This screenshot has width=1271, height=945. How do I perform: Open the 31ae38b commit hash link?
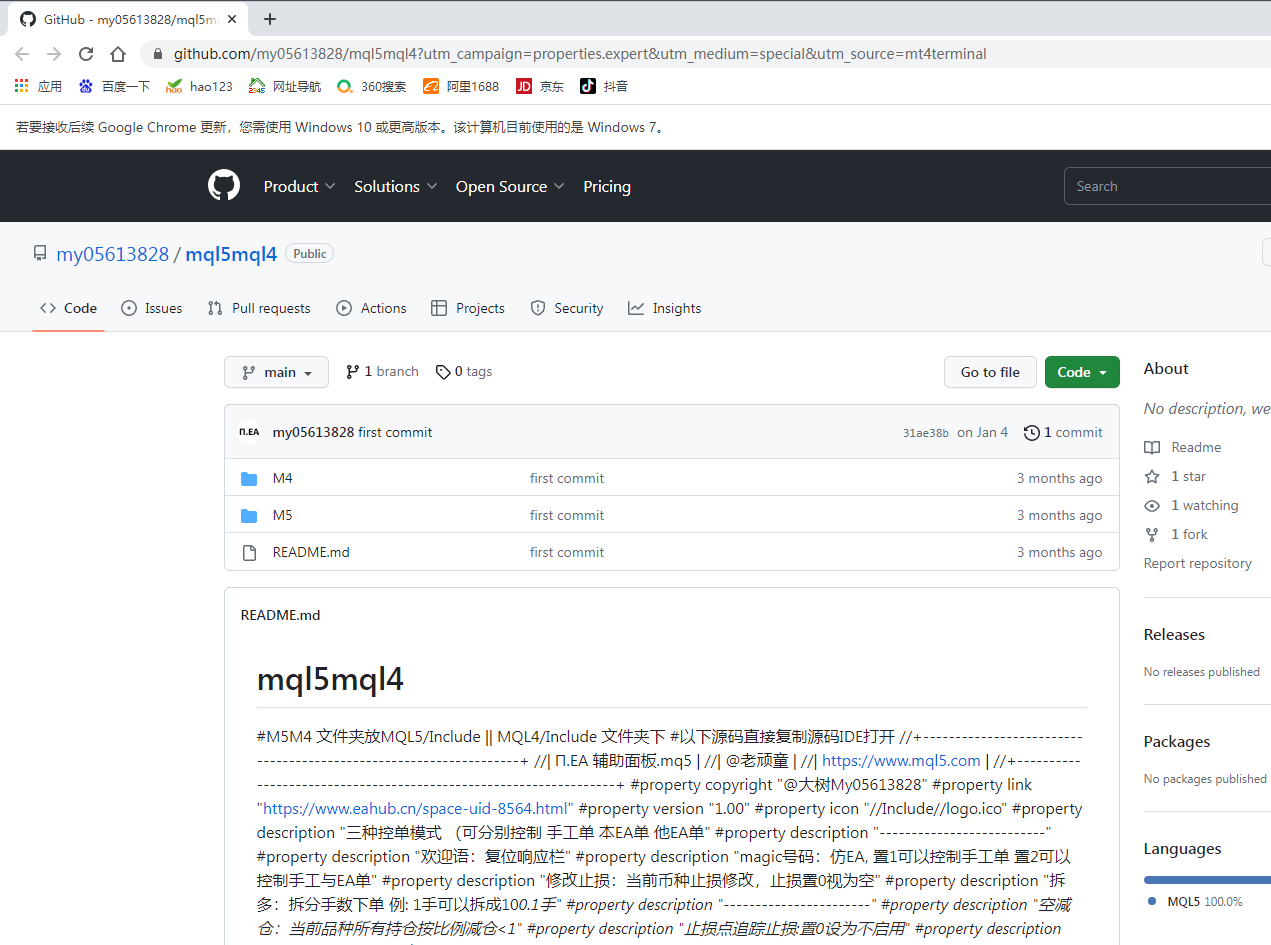click(x=926, y=433)
